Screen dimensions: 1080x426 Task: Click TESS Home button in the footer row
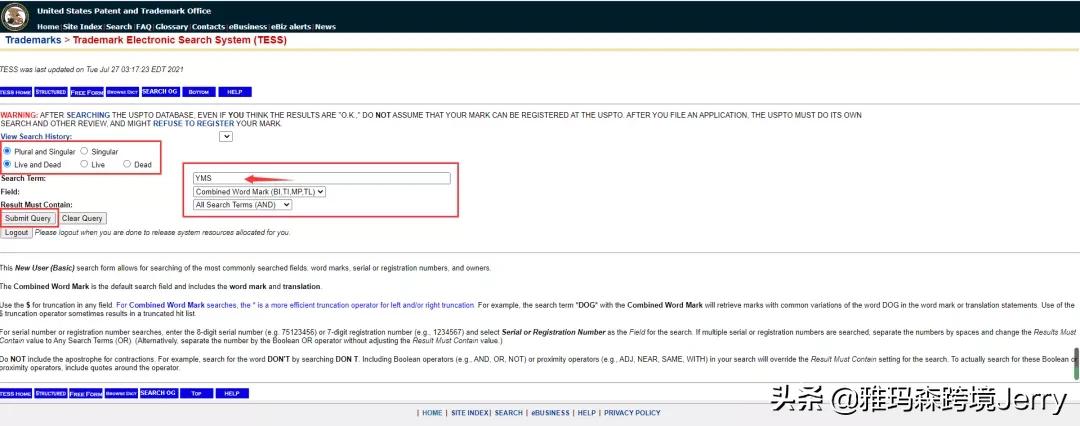point(15,393)
